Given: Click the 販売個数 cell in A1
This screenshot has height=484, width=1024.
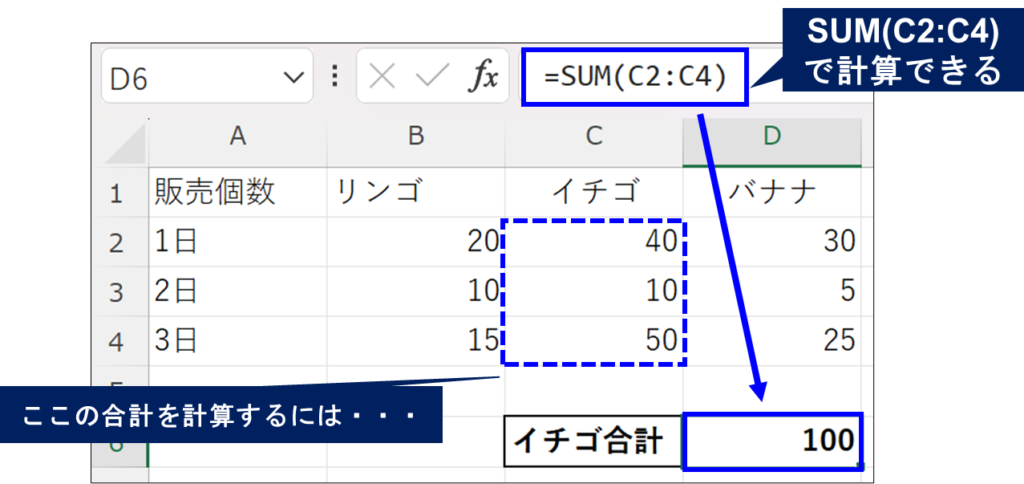Looking at the screenshot, I should click(237, 192).
